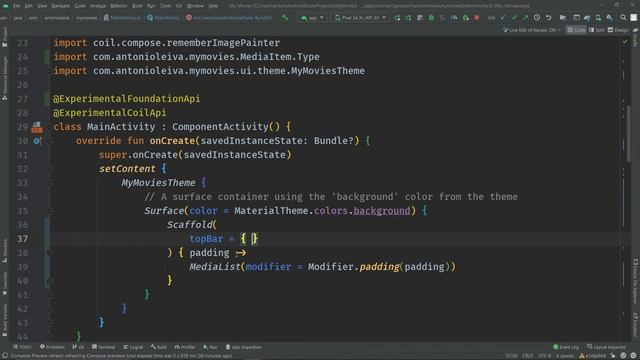This screenshot has width=640, height=360.
Task: Click the mymovies breadcrumb folder
Action: click(87, 18)
